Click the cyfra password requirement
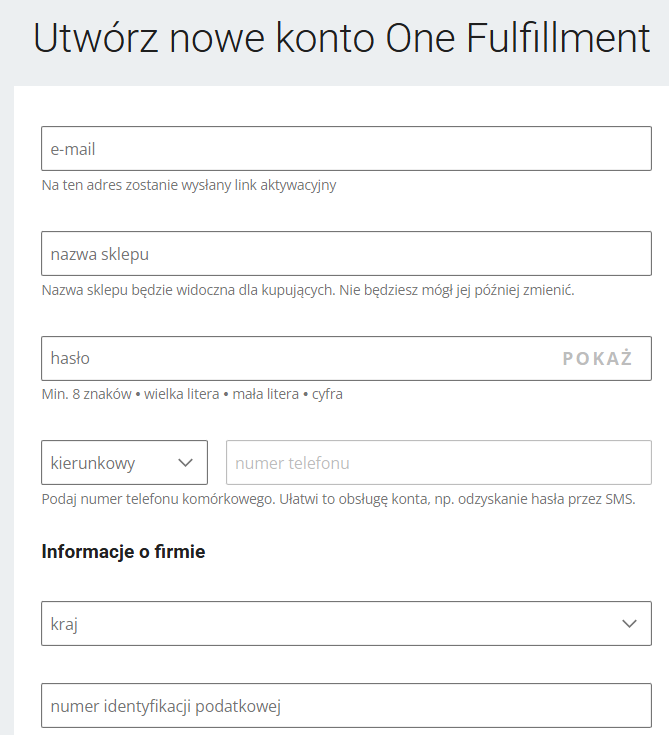This screenshot has height=735, width=669. coord(327,394)
